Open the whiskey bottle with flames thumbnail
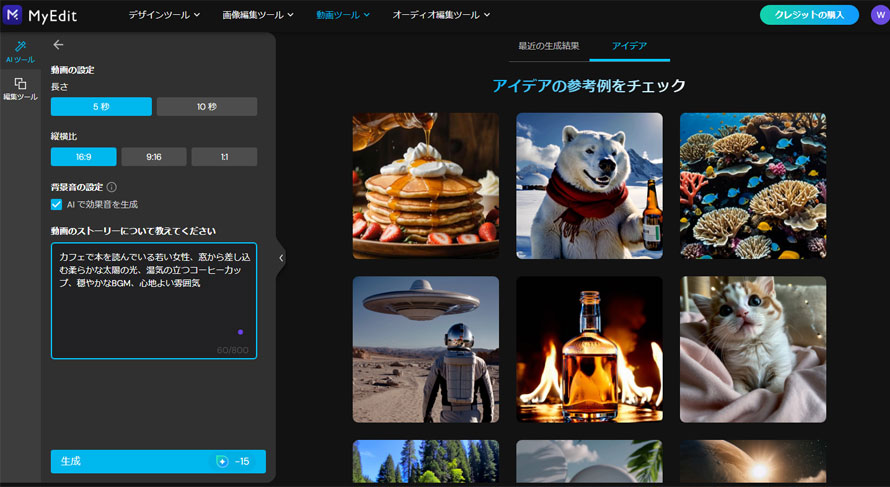 589,350
